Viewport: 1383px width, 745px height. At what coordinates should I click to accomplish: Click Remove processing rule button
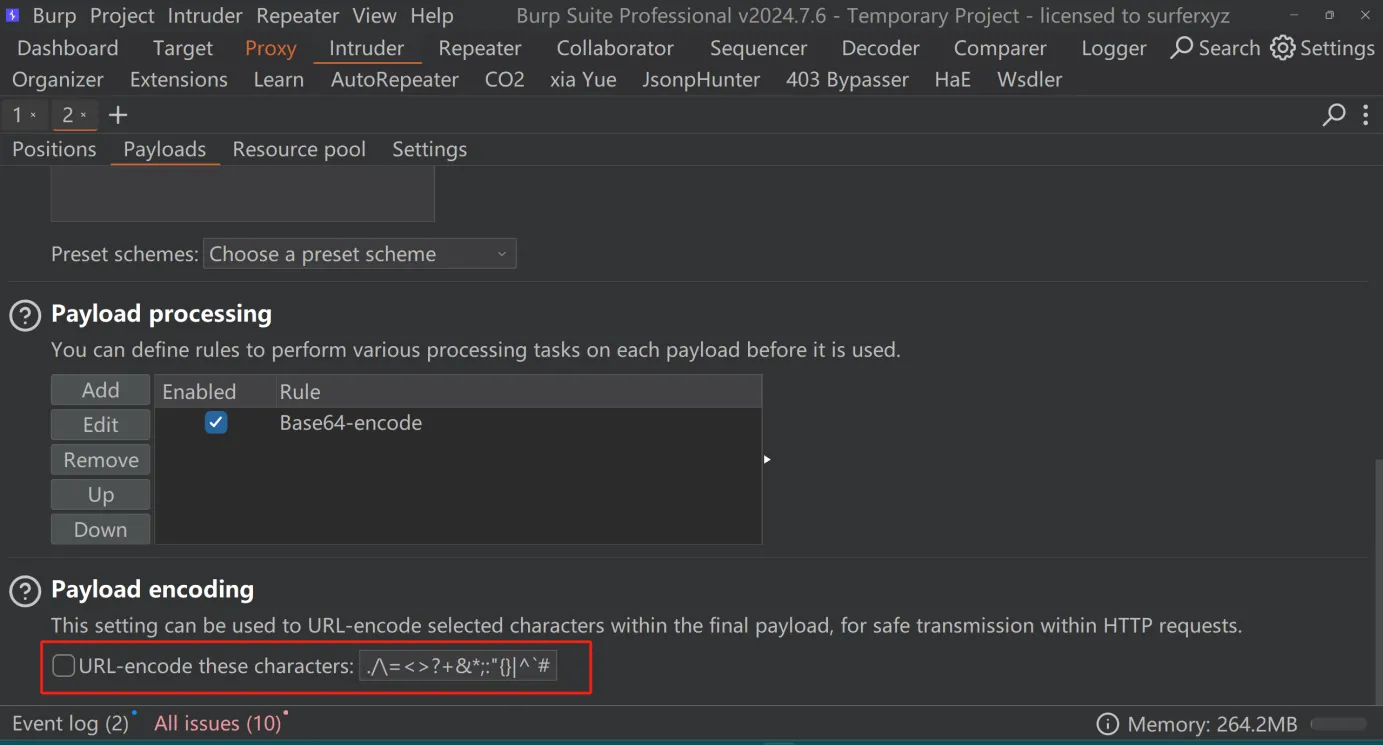[x=101, y=460]
